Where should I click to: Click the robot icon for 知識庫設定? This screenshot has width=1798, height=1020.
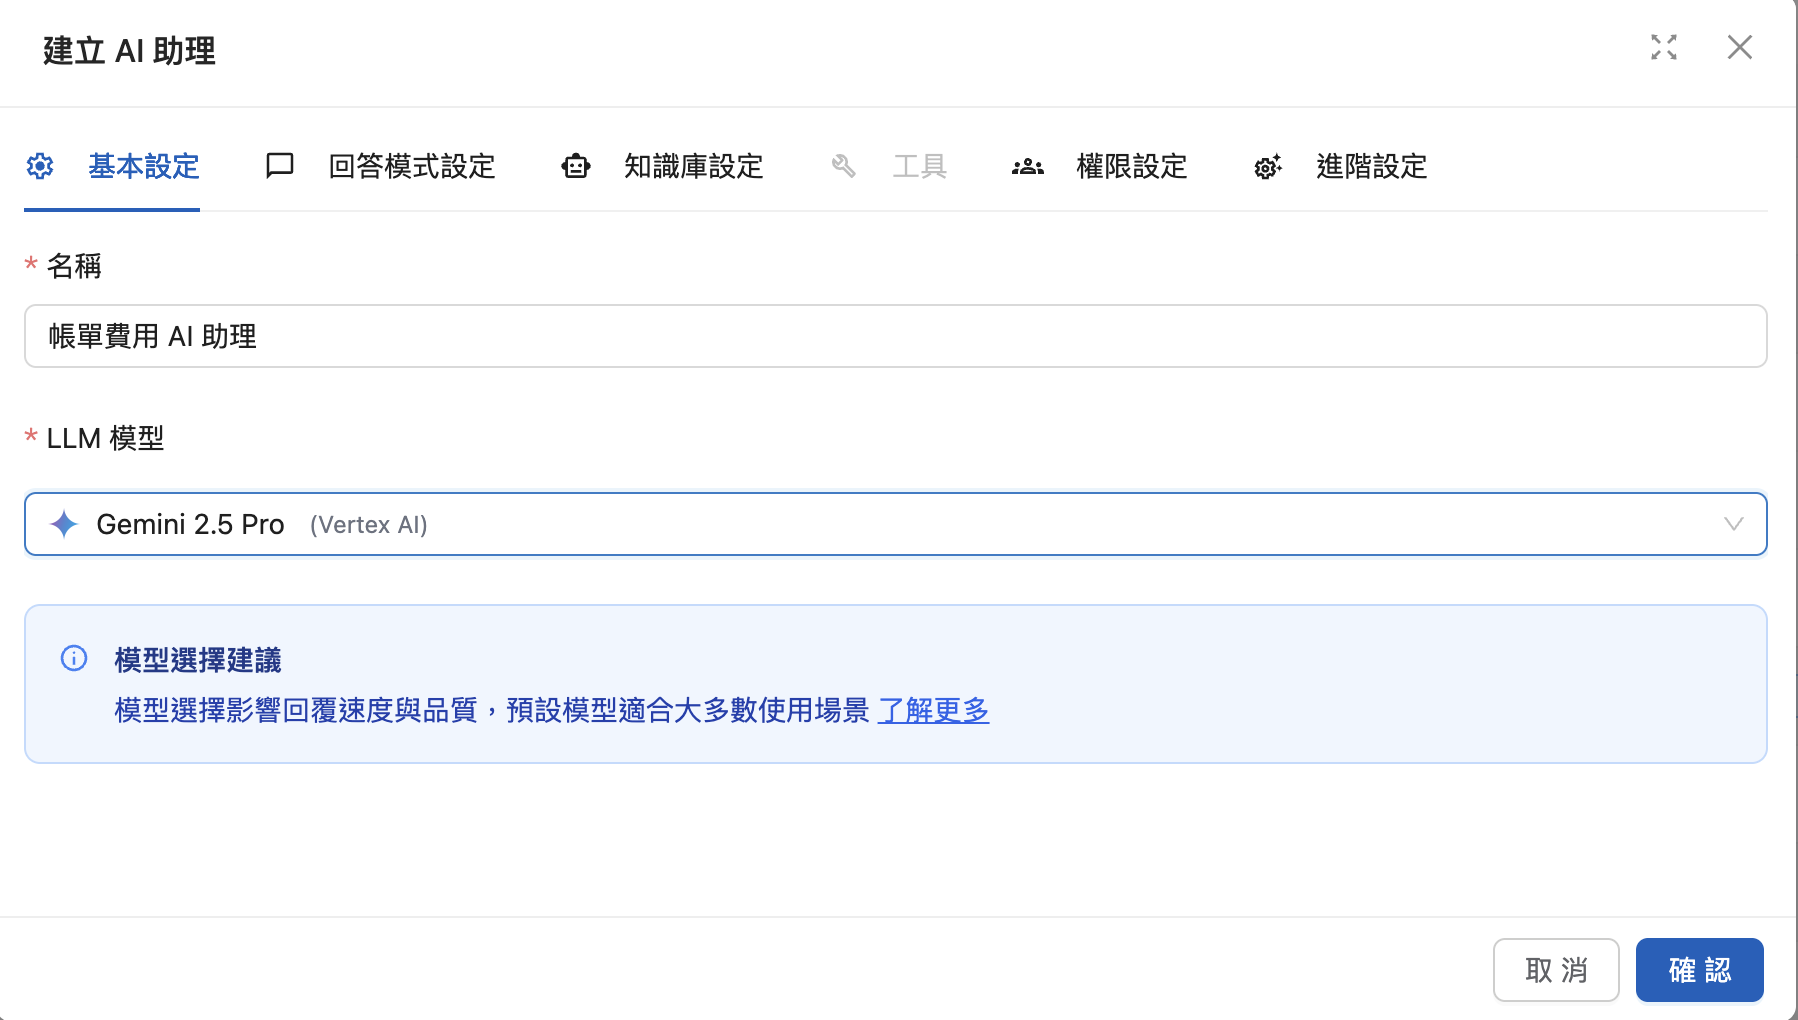pyautogui.click(x=576, y=166)
